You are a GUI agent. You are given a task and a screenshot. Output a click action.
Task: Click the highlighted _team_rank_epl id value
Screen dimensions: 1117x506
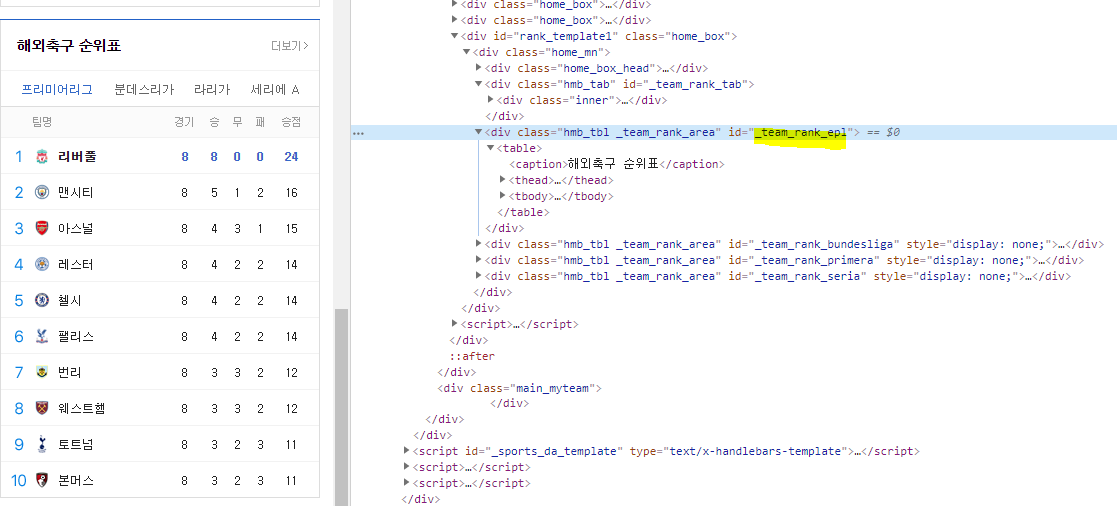tap(800, 132)
